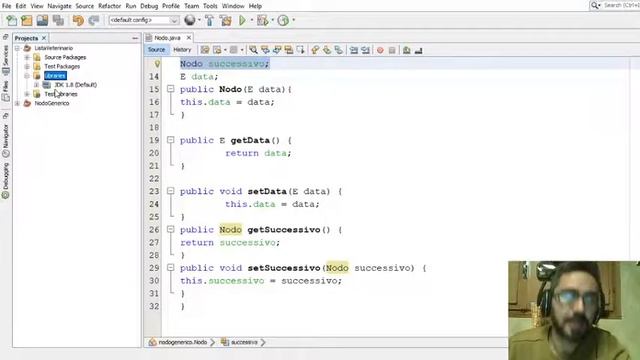
Task: Collapse the ListaVeterinario project node
Action: click(x=18, y=48)
